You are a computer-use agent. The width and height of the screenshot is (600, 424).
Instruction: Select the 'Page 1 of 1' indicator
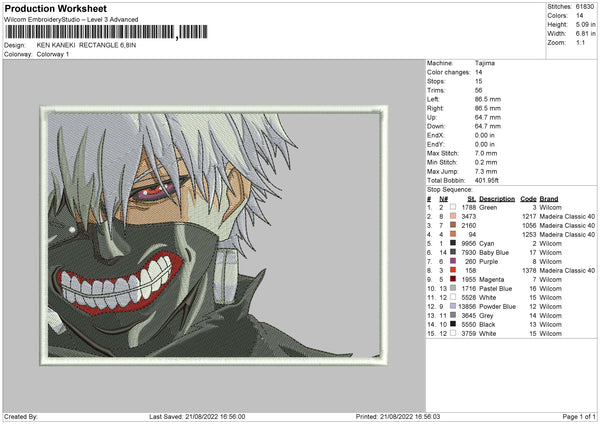[579, 416]
